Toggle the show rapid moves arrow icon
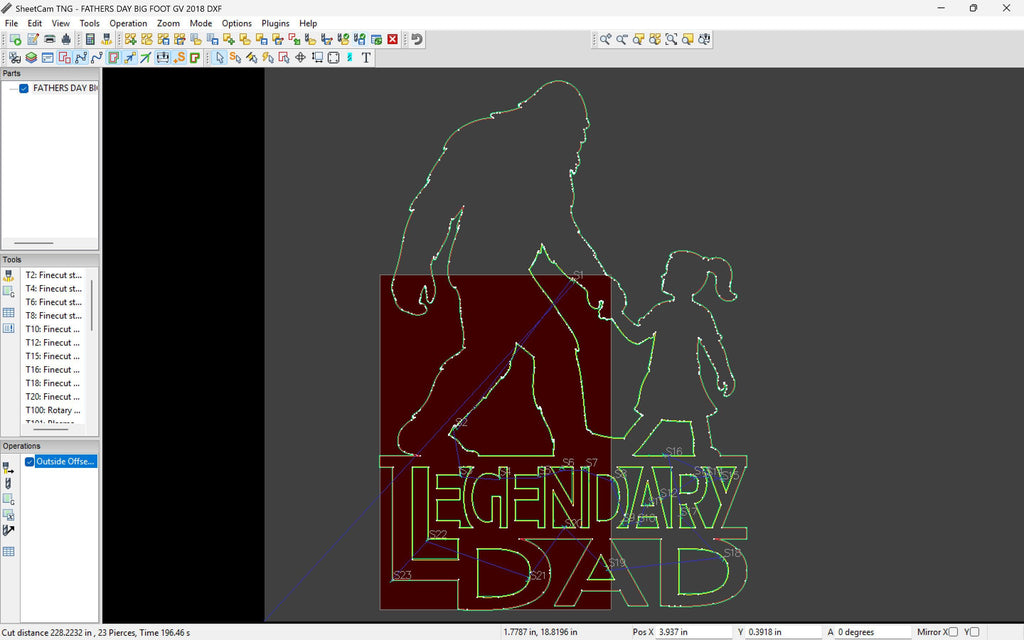The height and width of the screenshot is (640, 1024). click(x=130, y=57)
